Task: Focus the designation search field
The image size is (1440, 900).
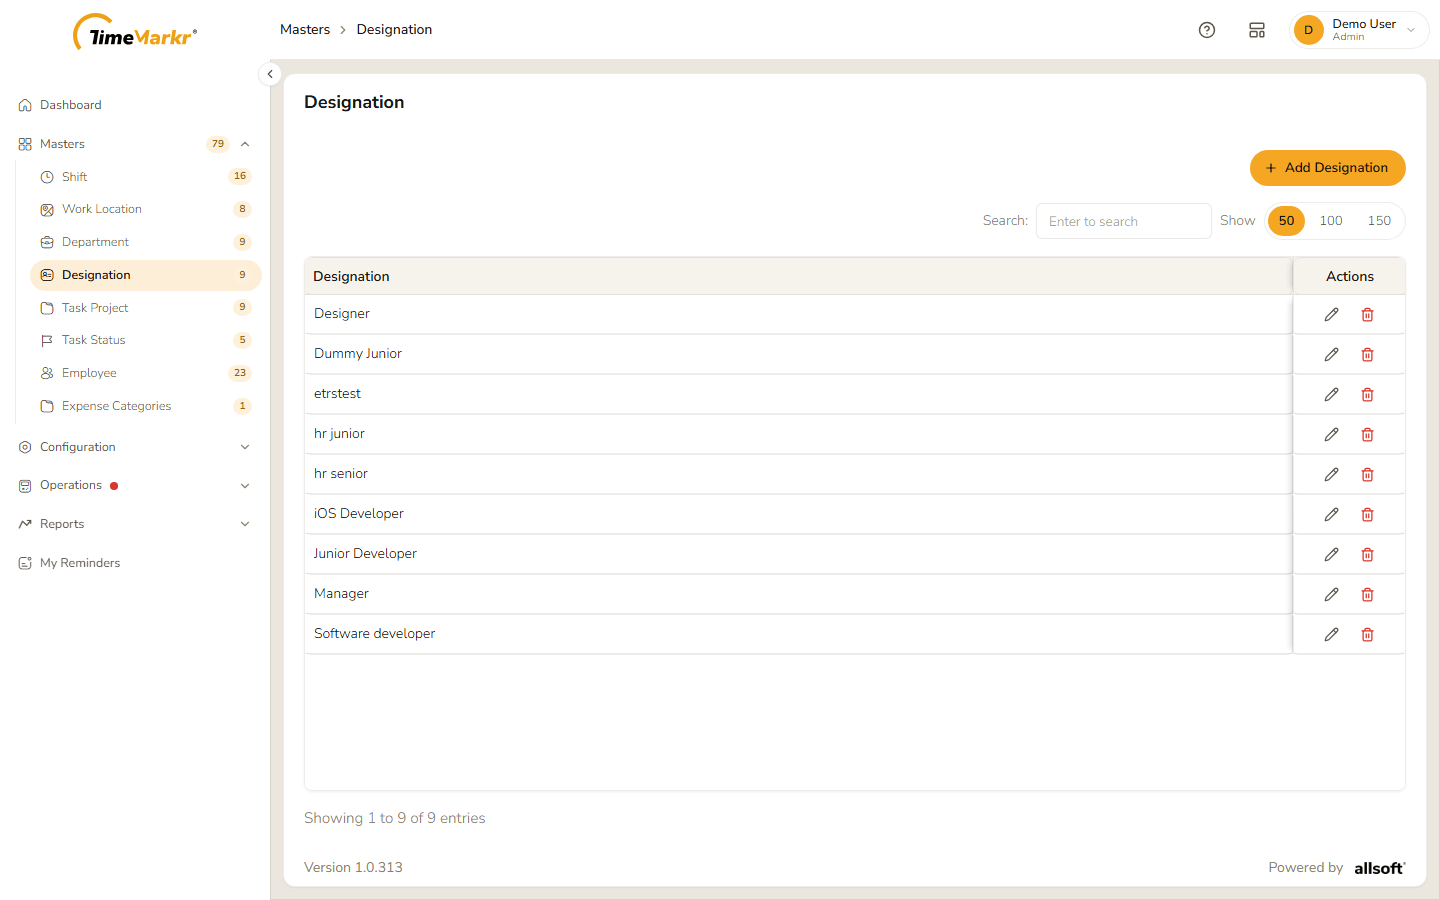Action: pyautogui.click(x=1124, y=221)
